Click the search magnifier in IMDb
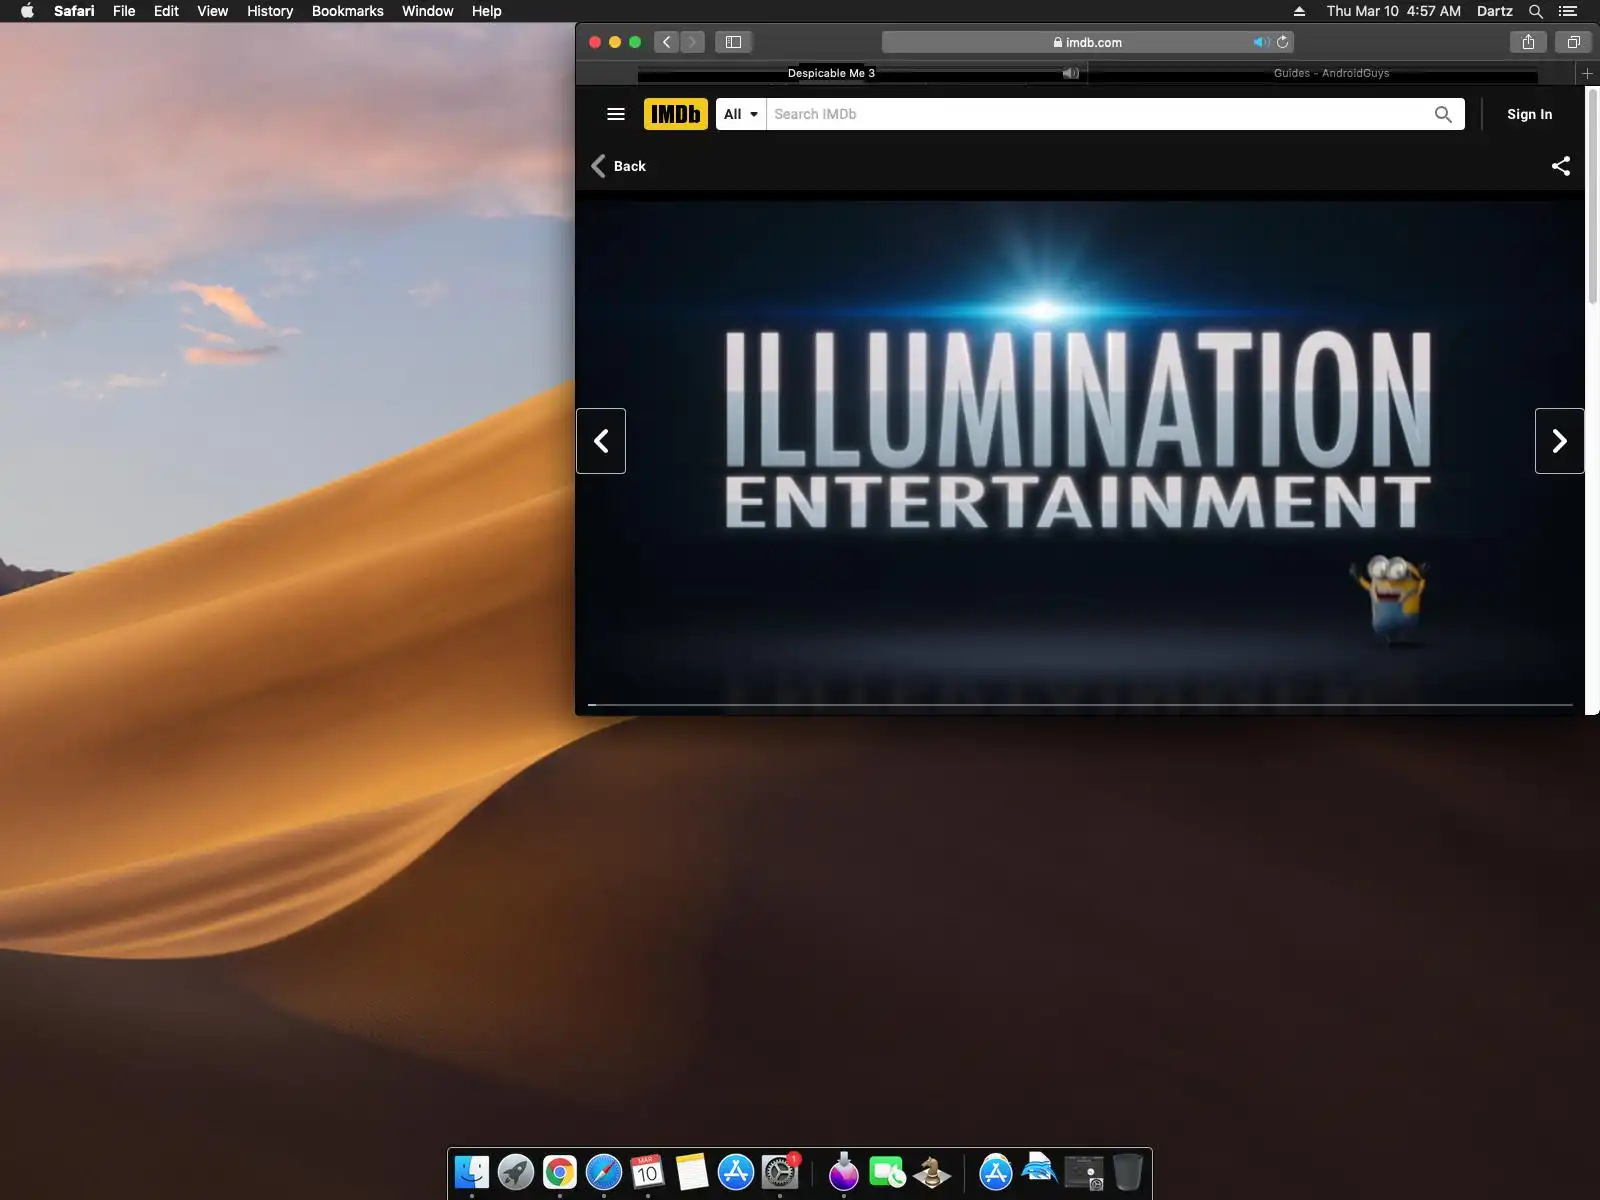Image resolution: width=1600 pixels, height=1200 pixels. point(1443,114)
